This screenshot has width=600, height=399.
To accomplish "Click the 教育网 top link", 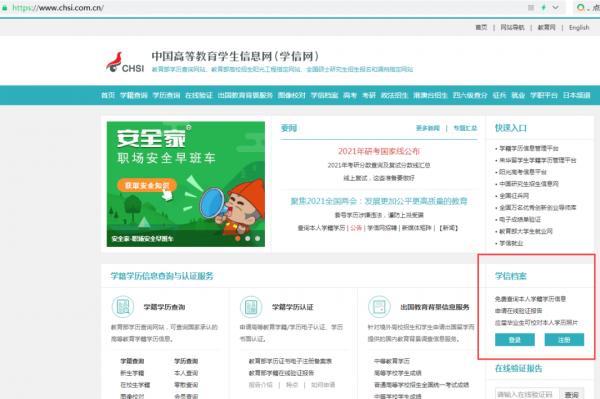I will (546, 28).
